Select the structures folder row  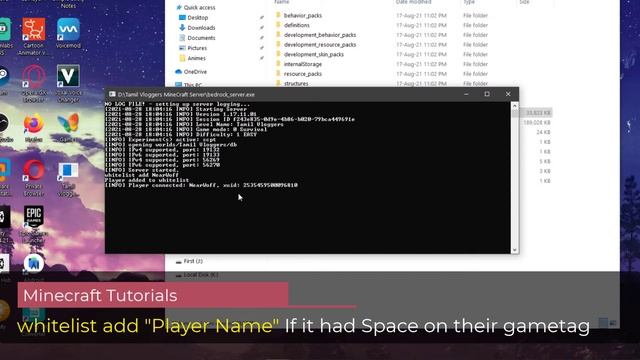click(x=383, y=83)
